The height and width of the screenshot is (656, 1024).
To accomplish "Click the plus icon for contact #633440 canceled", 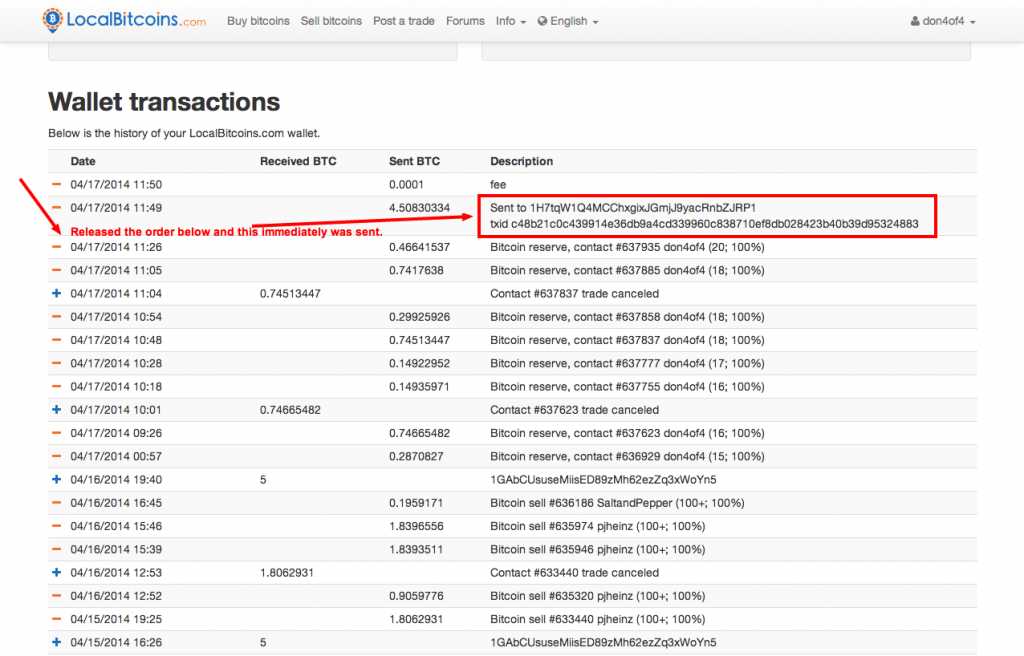I will (56, 573).
